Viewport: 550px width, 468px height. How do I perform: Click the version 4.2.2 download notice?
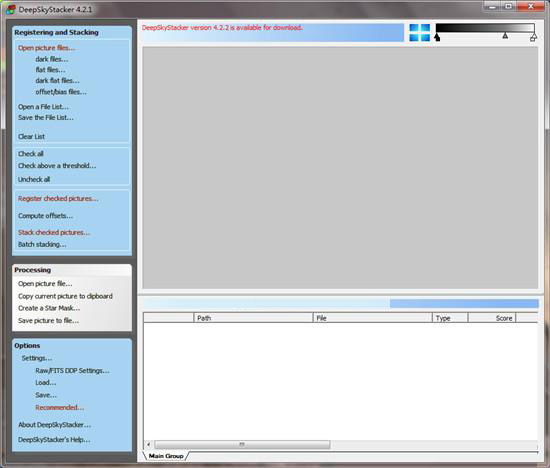pos(222,28)
